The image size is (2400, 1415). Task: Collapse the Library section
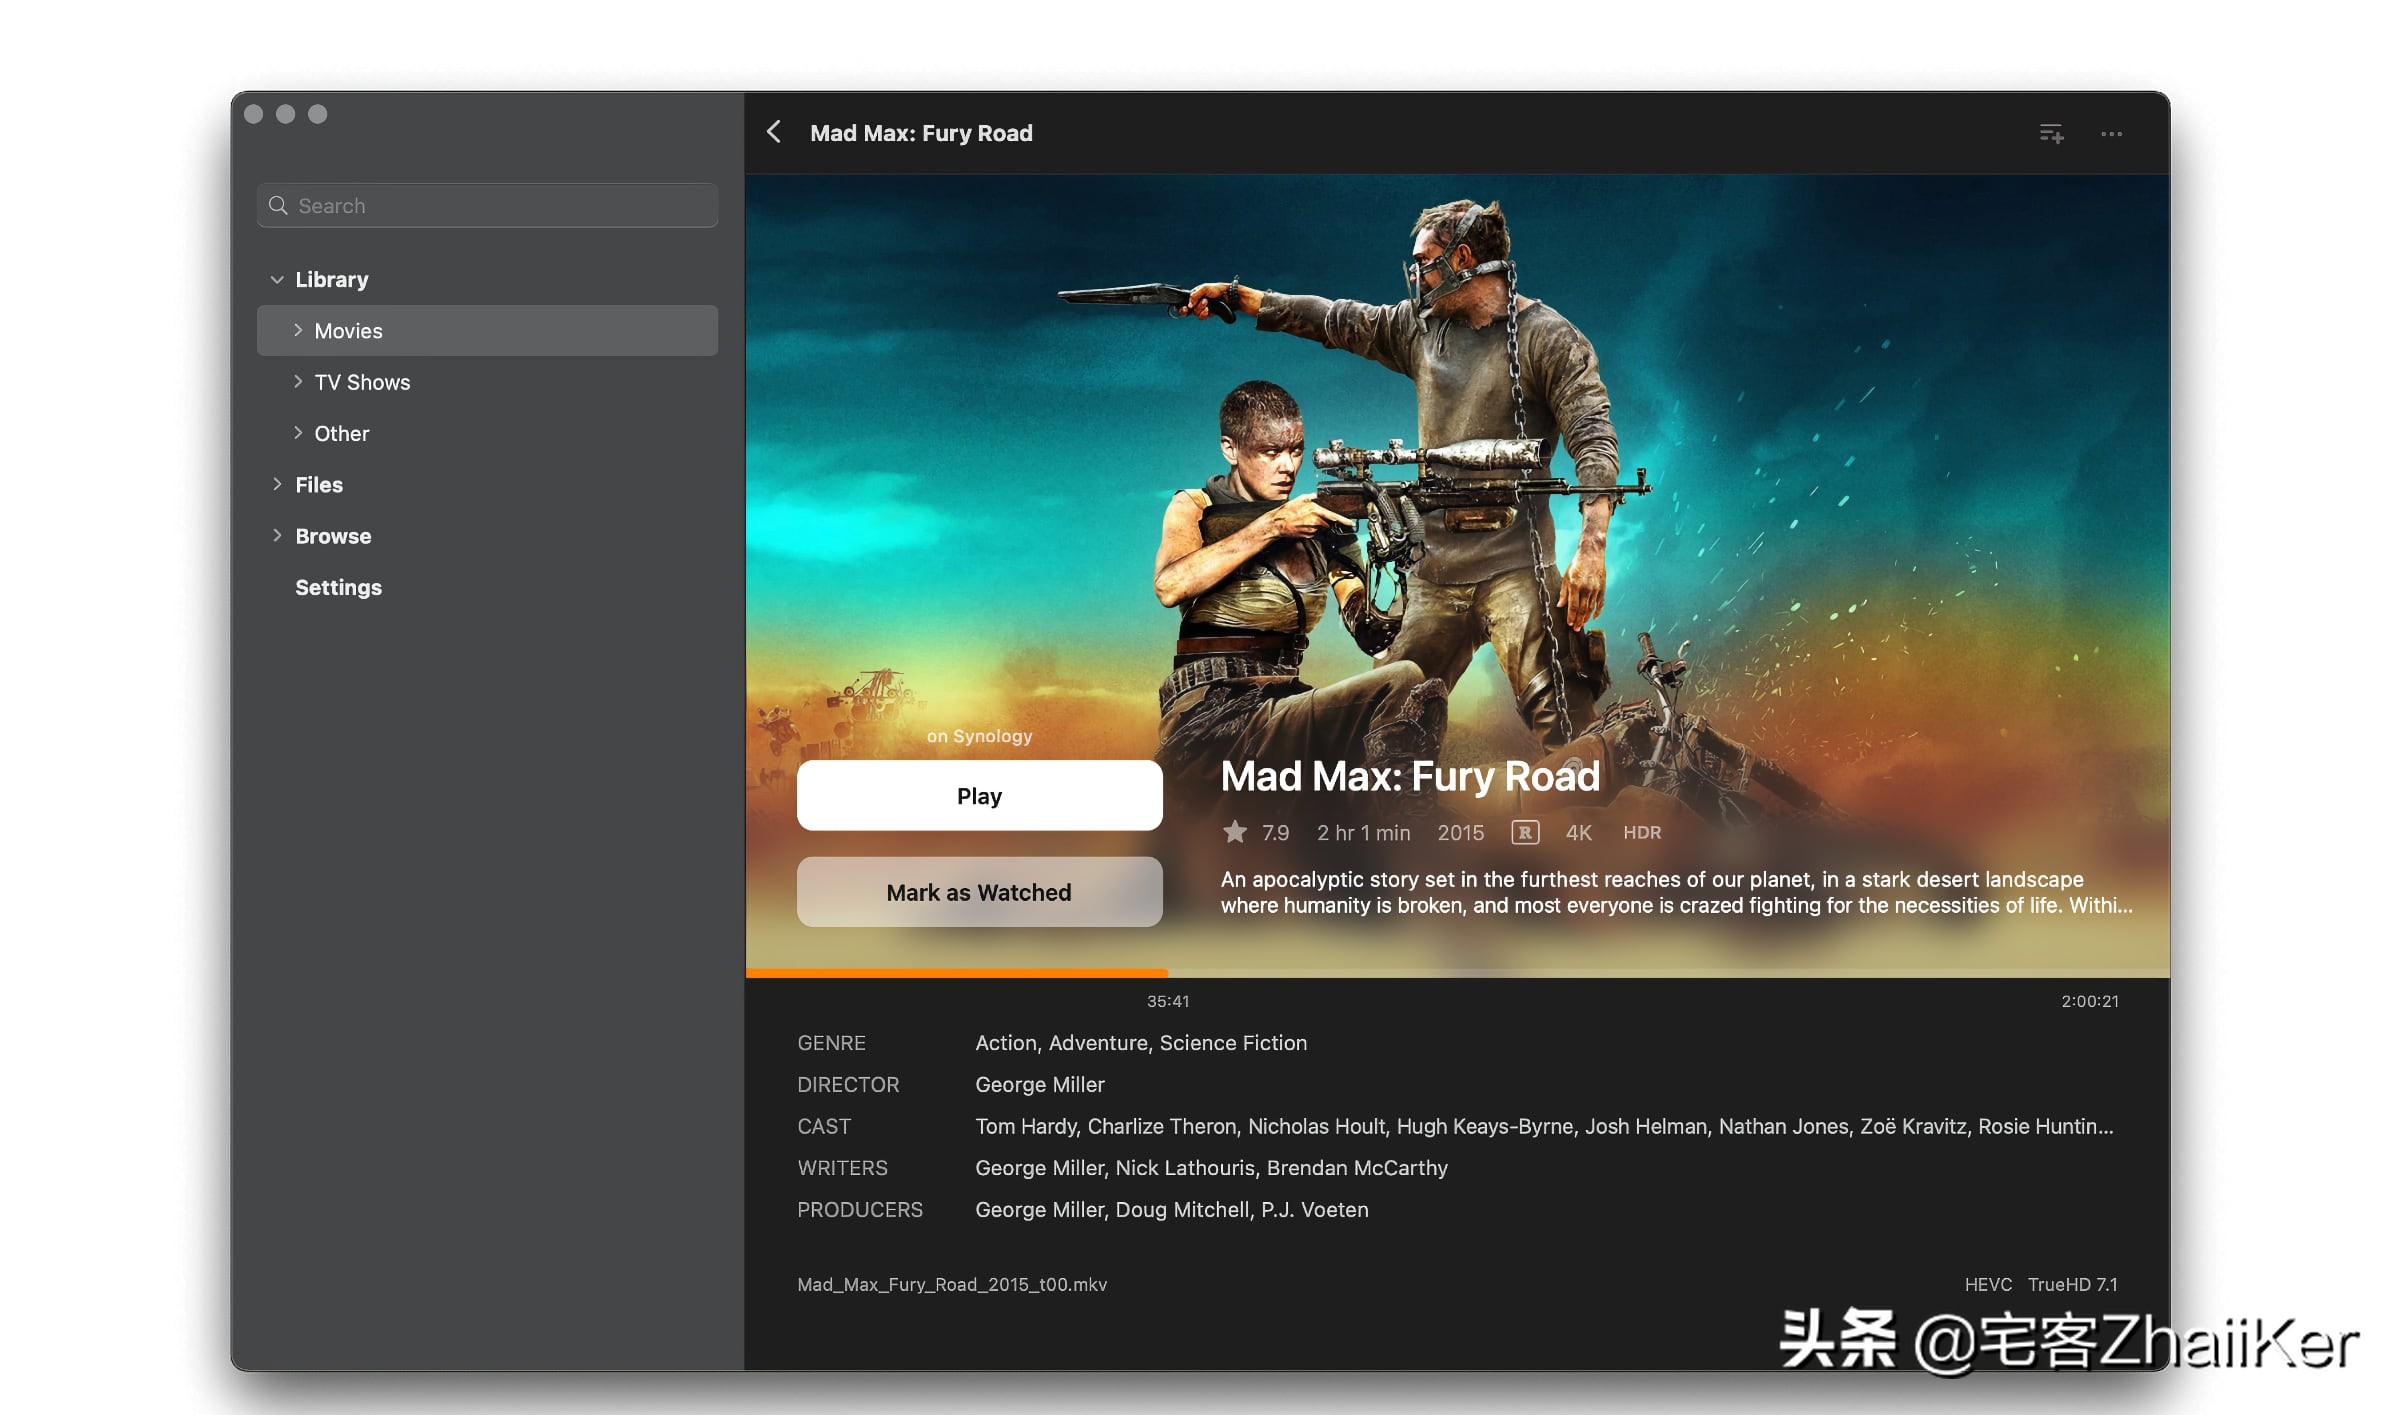pyautogui.click(x=278, y=279)
